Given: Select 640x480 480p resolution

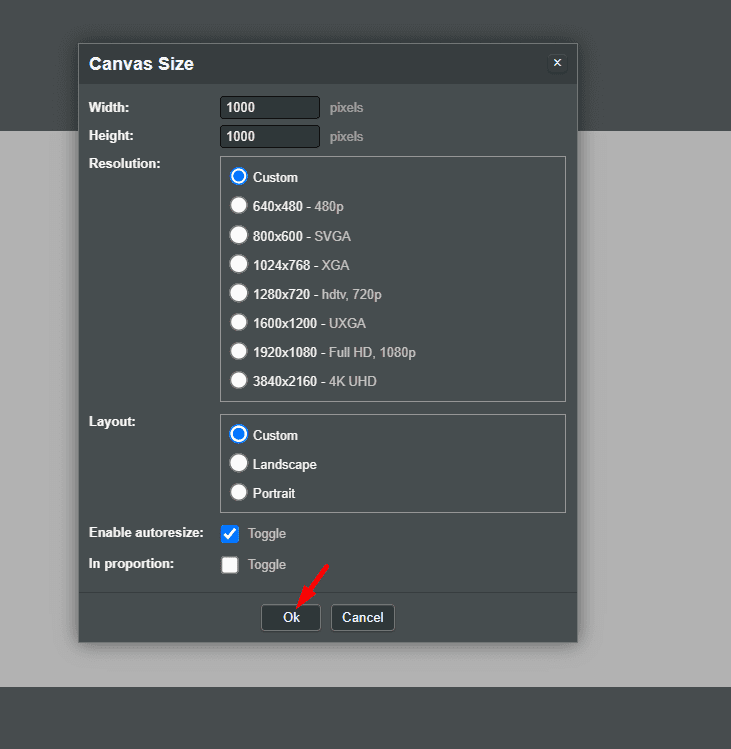Looking at the screenshot, I should click(239, 206).
